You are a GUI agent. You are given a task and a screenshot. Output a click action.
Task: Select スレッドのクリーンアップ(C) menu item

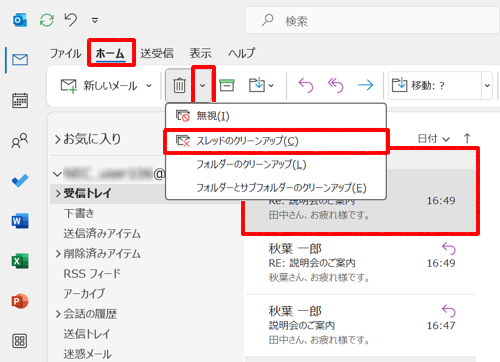276,141
